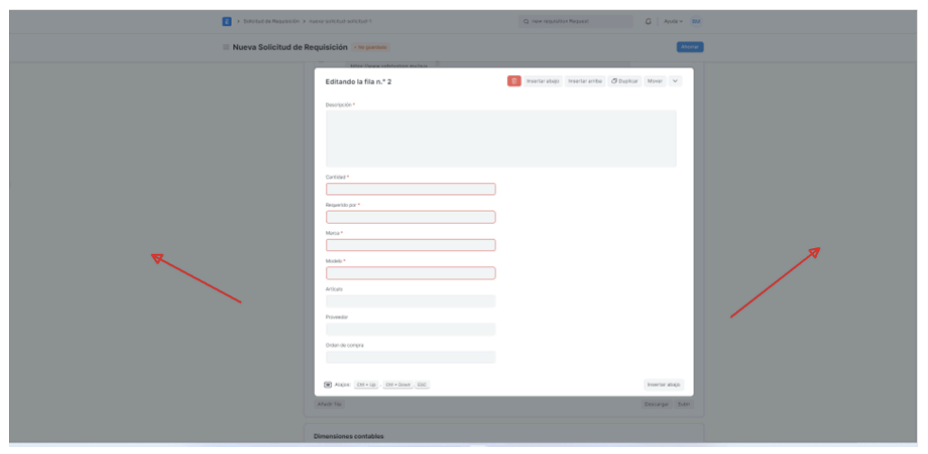Click into the Modelo field
Viewport: 928px width, 454px height.
[410, 273]
